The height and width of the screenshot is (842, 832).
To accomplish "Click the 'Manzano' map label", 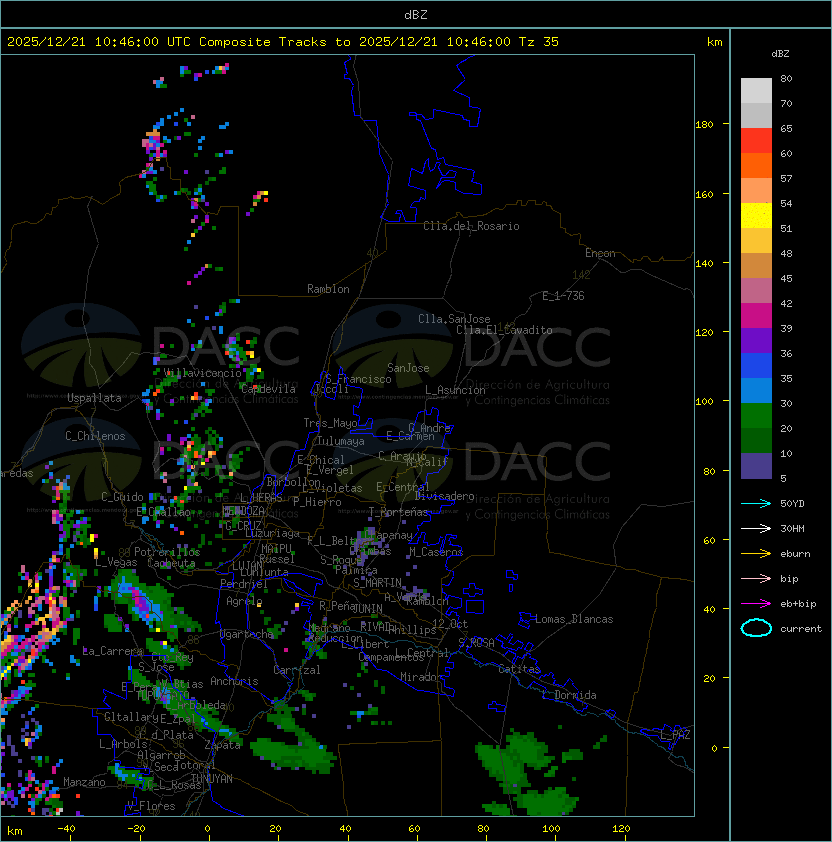I will (x=84, y=782).
